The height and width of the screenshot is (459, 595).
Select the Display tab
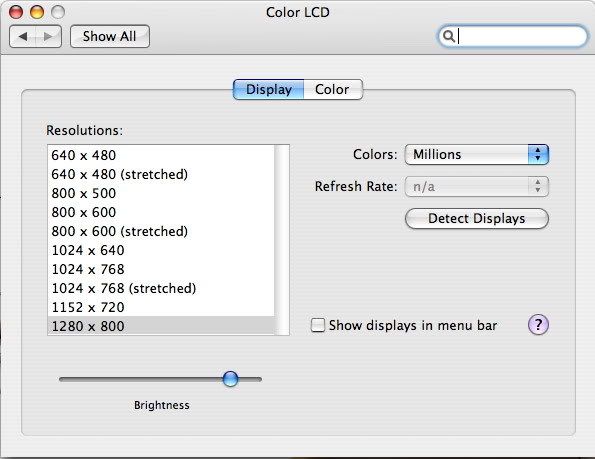(x=269, y=90)
